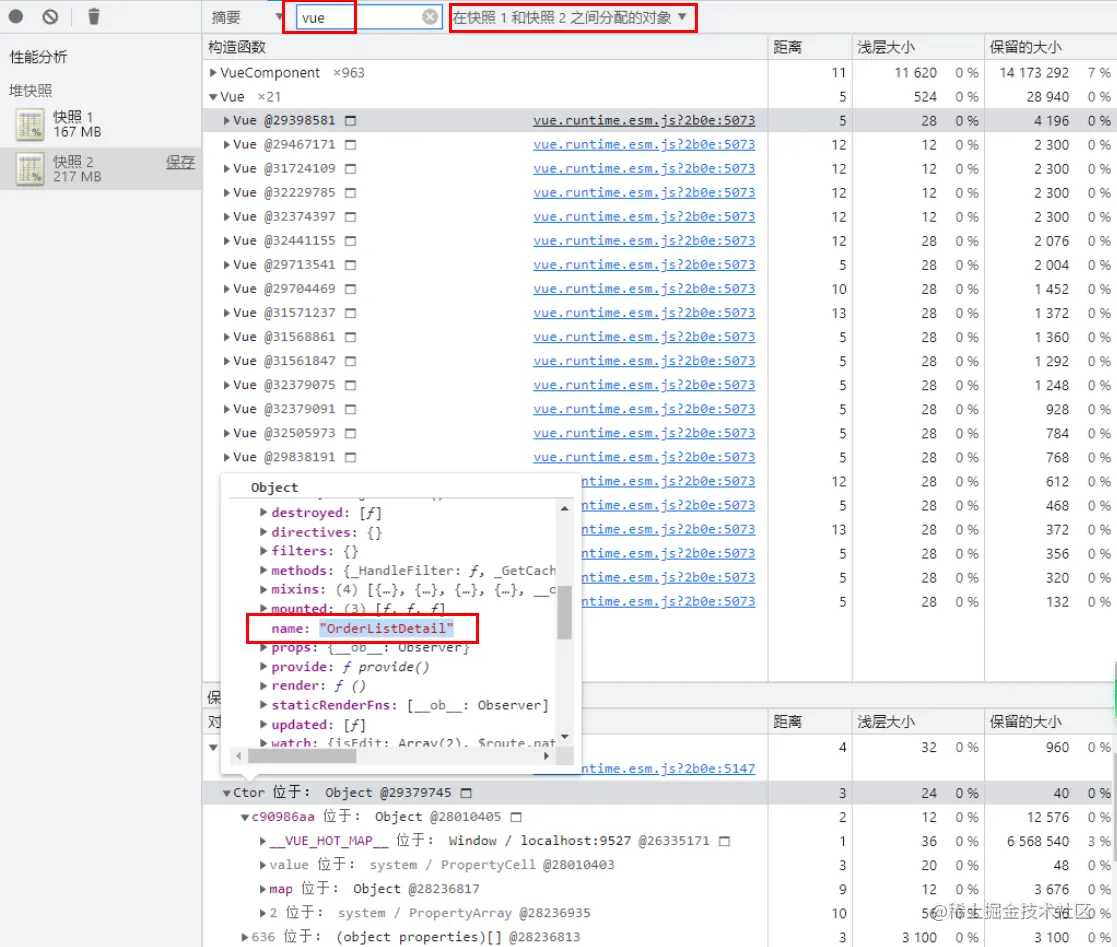
Task: Expand the staticRenderFns property in popup
Action: [x=264, y=705]
